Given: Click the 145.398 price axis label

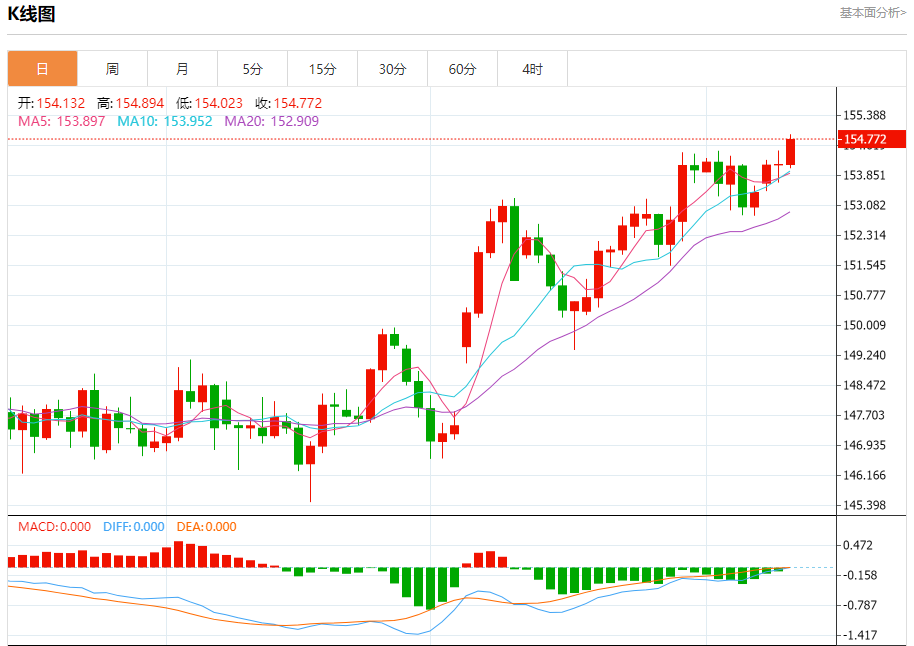Looking at the screenshot, I should click(864, 505).
